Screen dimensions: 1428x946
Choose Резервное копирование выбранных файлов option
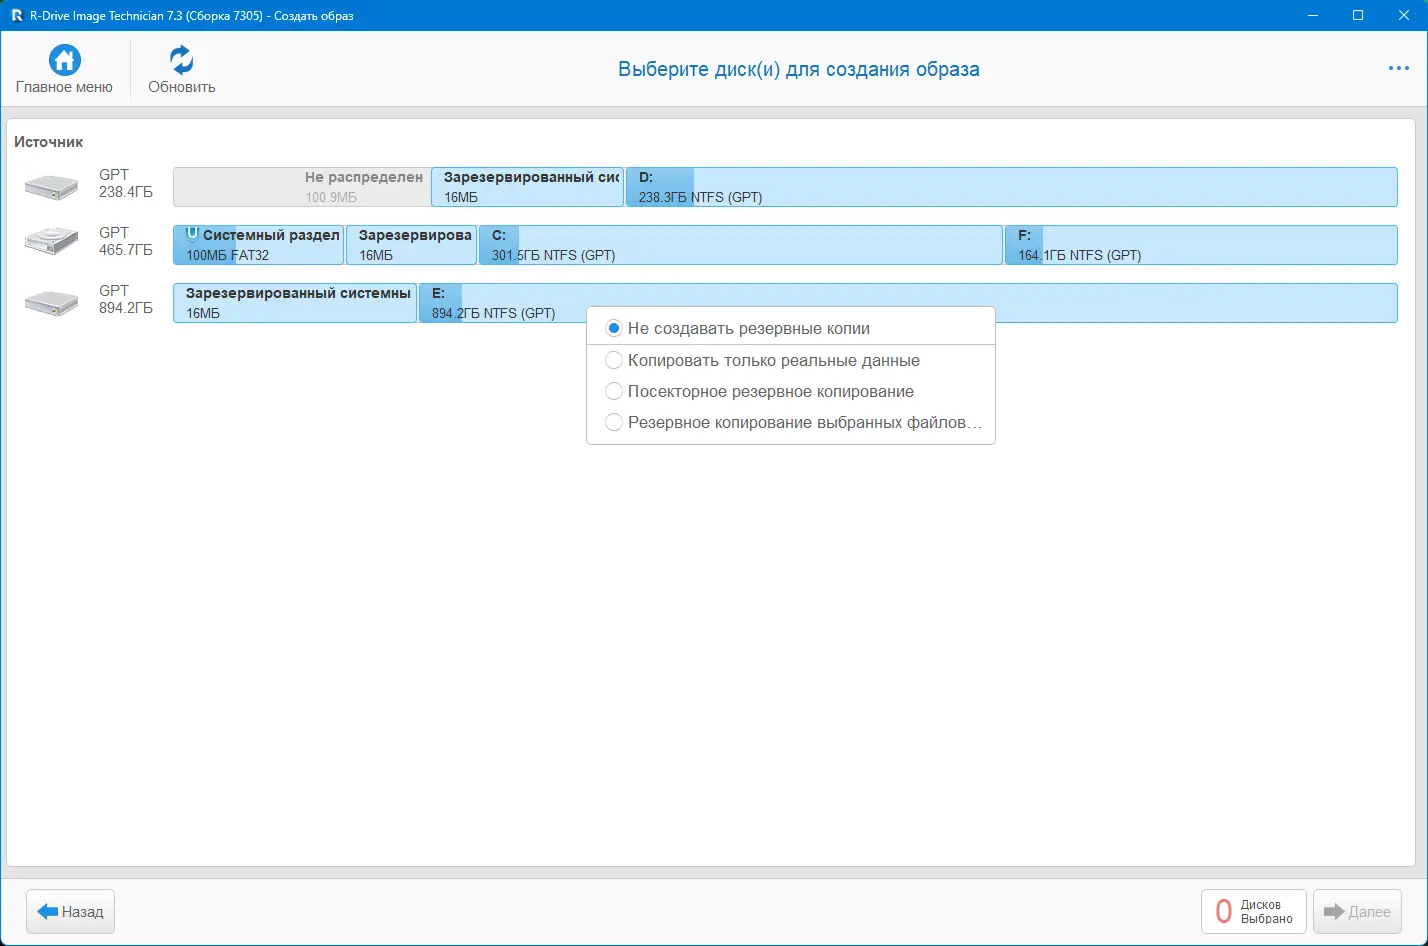[790, 422]
